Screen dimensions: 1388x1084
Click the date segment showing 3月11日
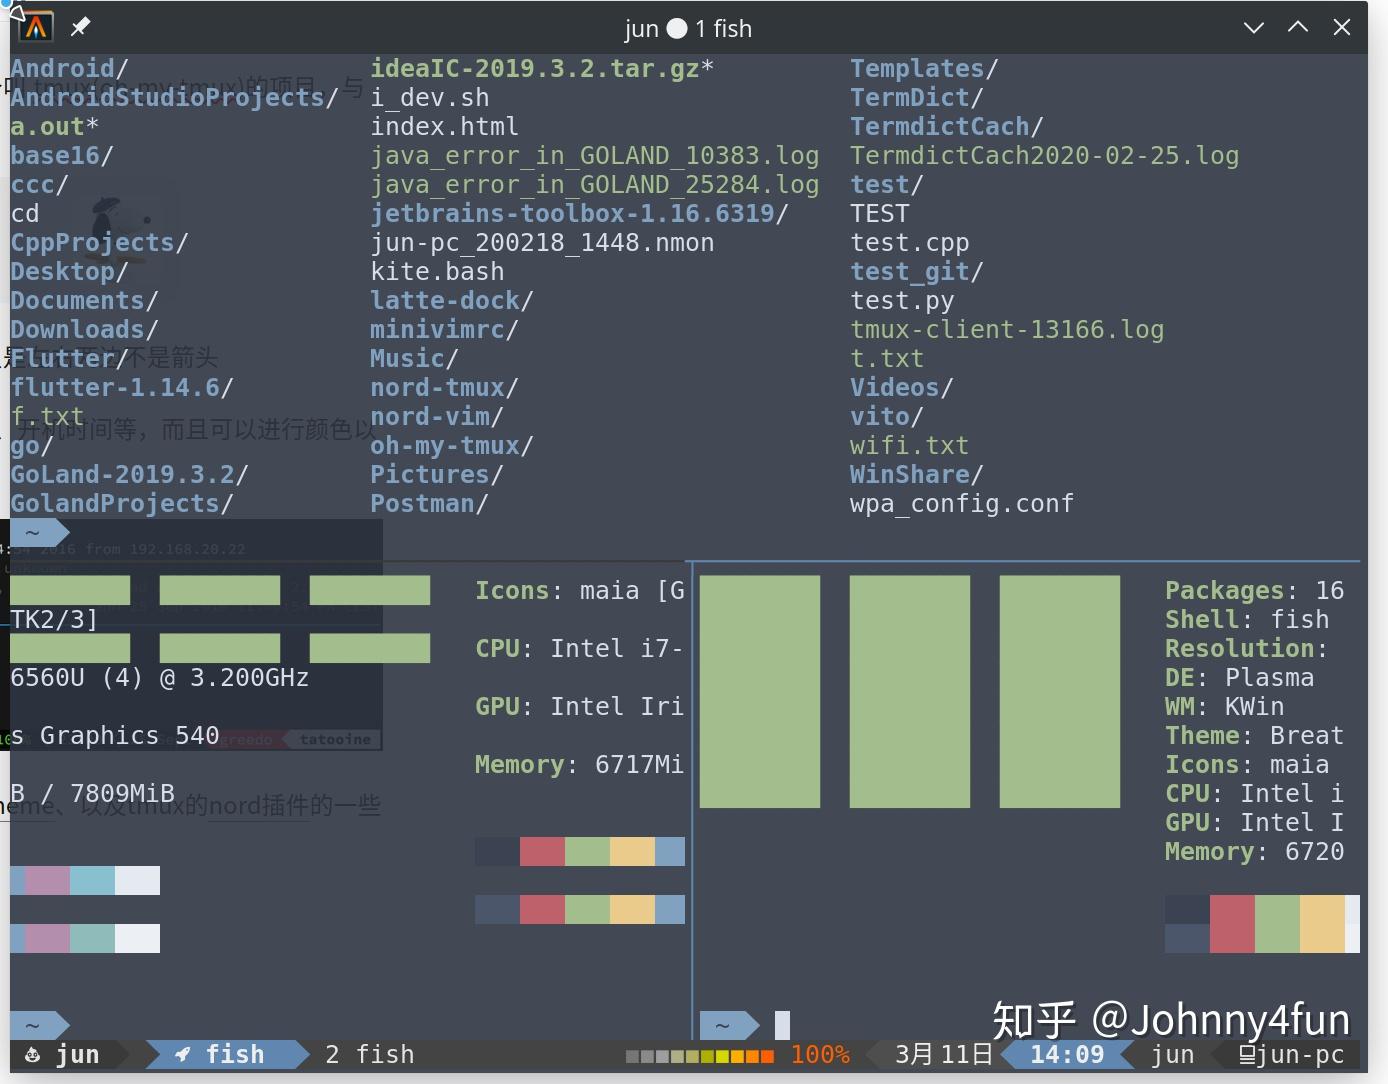(943, 1054)
